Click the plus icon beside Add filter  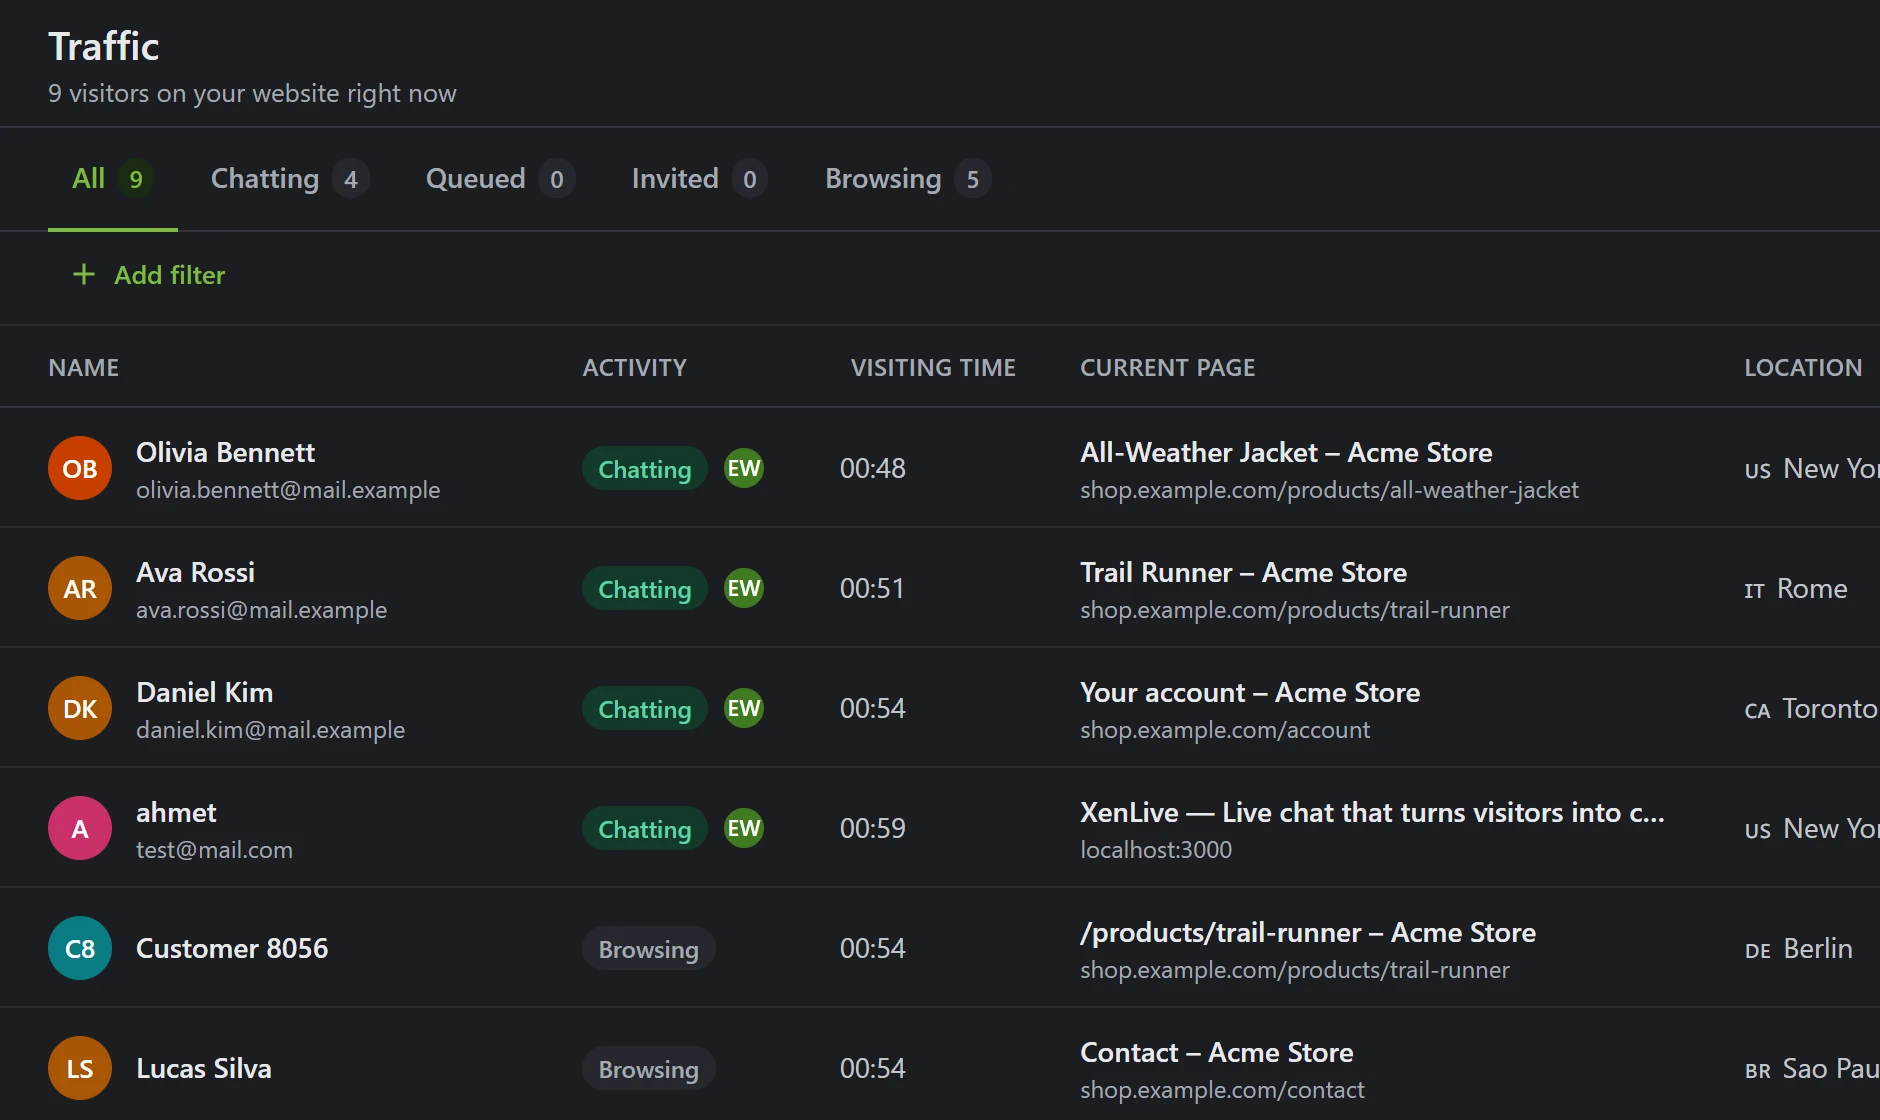pos(84,274)
